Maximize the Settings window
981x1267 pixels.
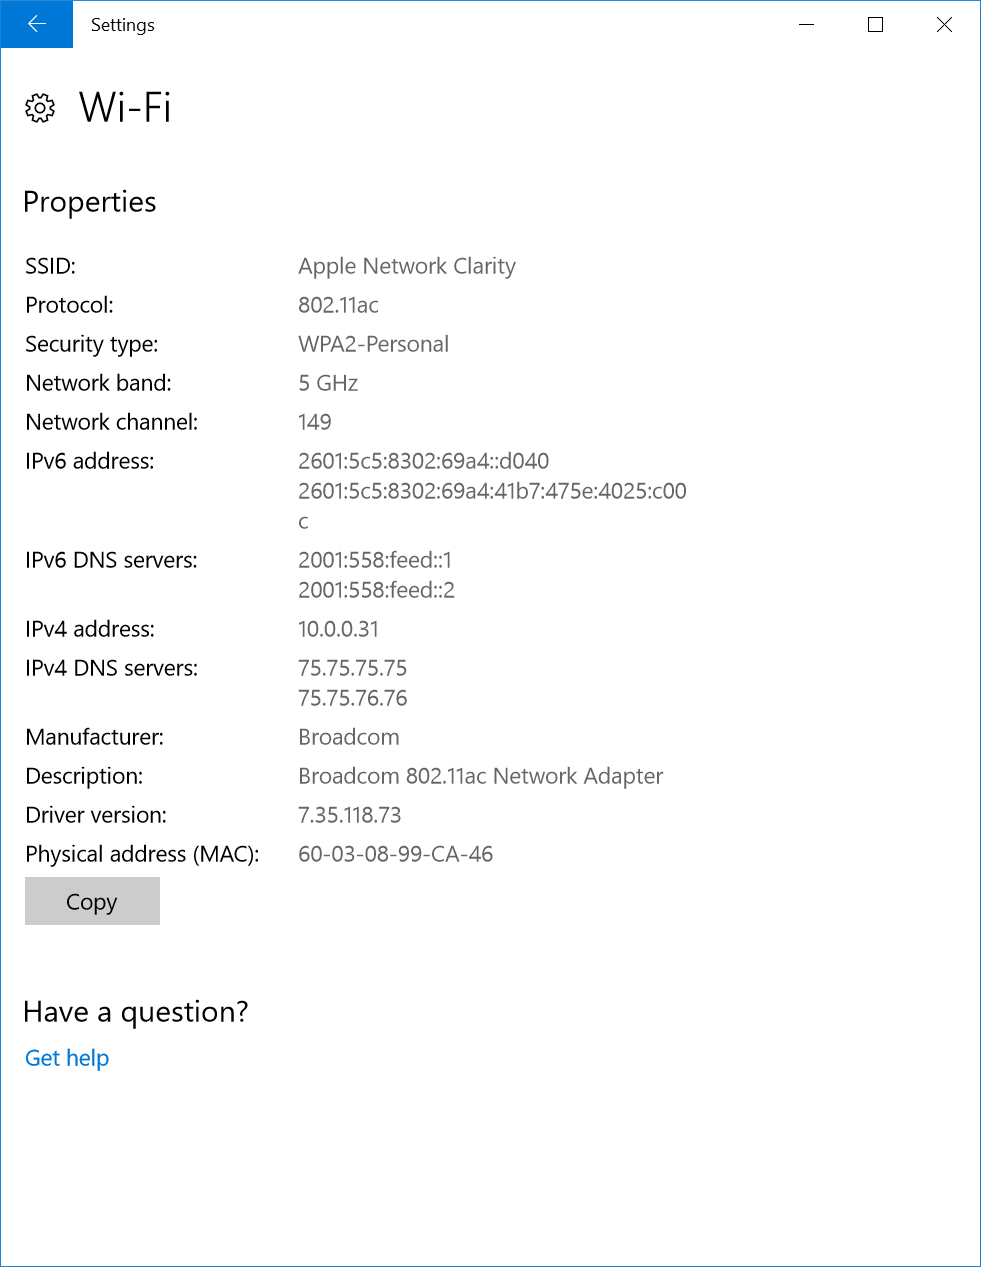tap(875, 24)
